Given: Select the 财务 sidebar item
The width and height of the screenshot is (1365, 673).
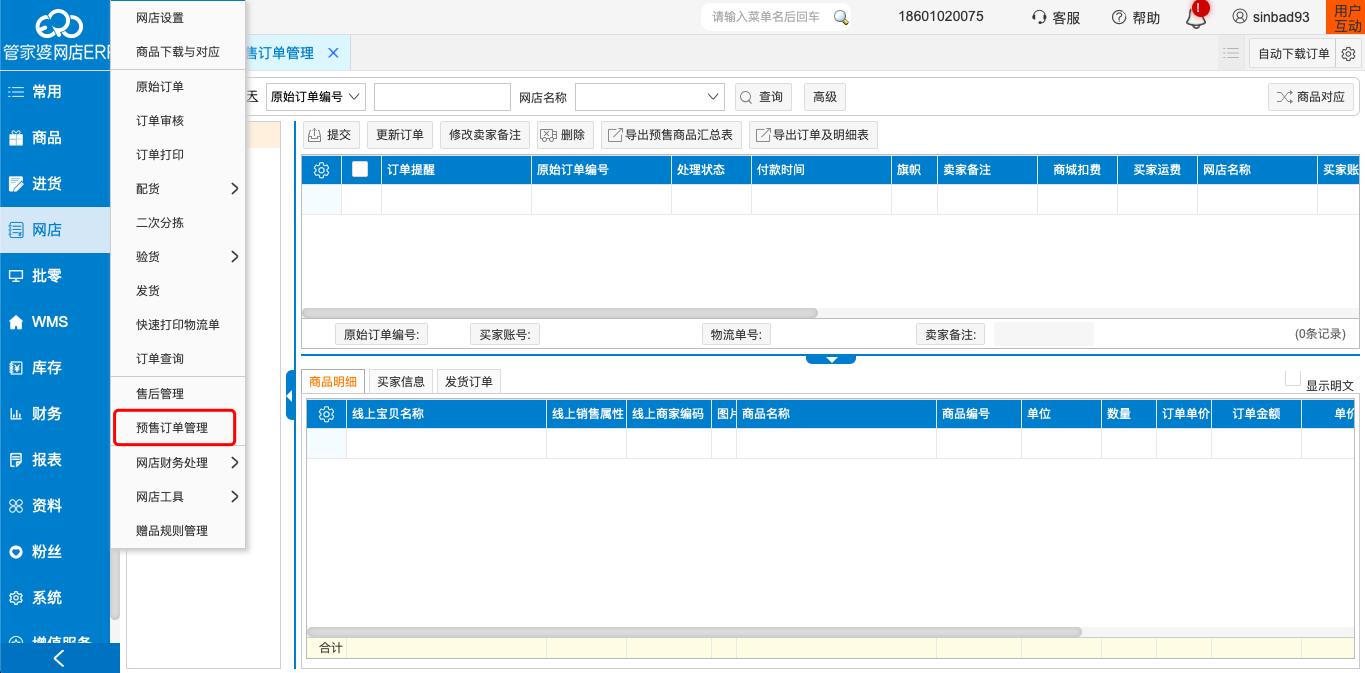Looking at the screenshot, I should pyautogui.click(x=55, y=414).
